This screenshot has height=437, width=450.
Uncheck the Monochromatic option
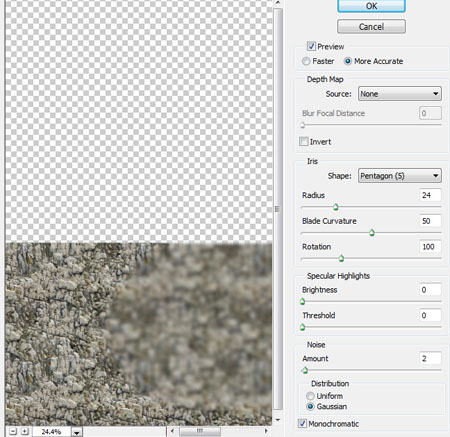[302, 424]
